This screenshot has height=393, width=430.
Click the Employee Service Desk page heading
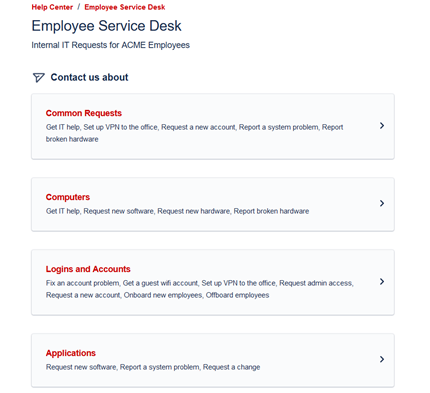tap(106, 26)
